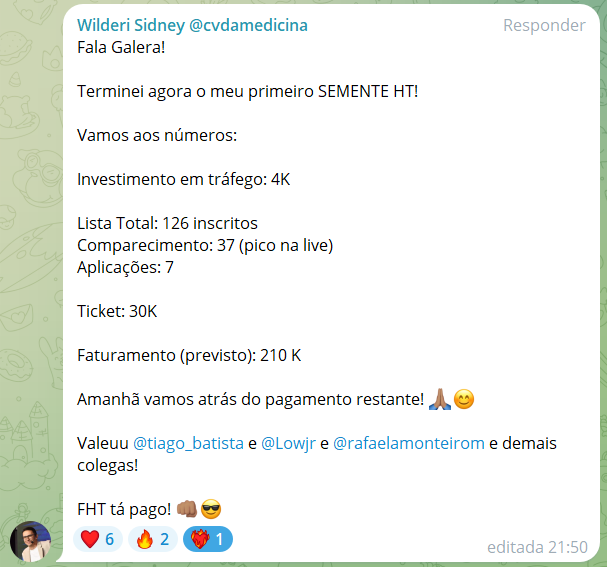
Task: Click the SEMENTE HT text line
Action: click(248, 91)
